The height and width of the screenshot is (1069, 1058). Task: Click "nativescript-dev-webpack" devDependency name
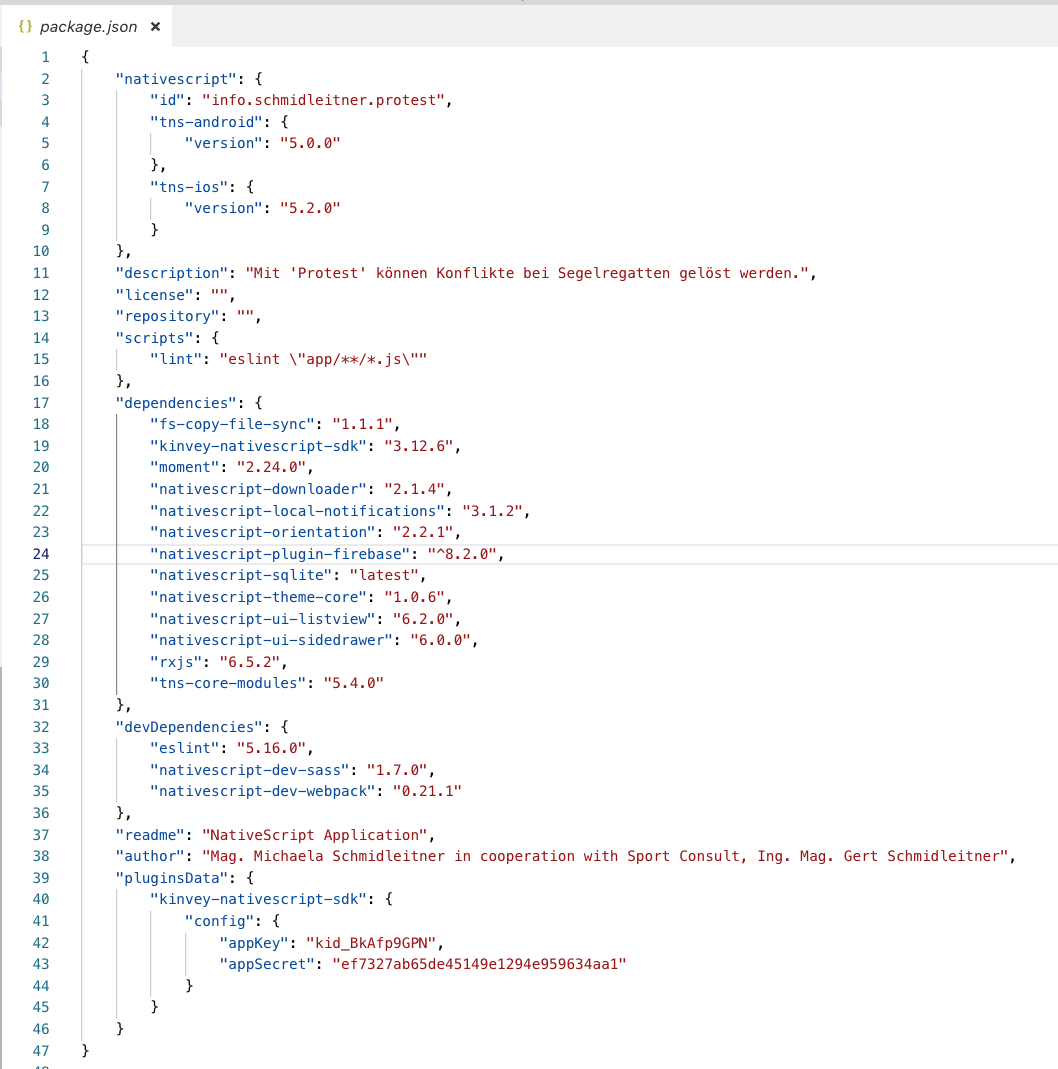(262, 792)
